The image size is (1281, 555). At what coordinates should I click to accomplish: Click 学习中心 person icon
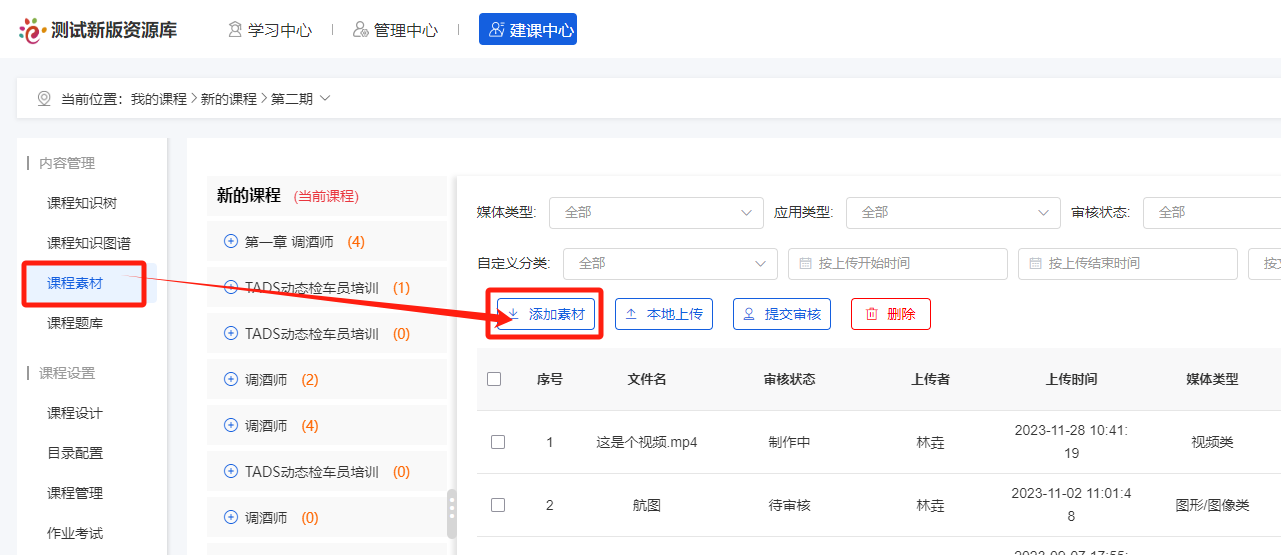click(x=236, y=30)
